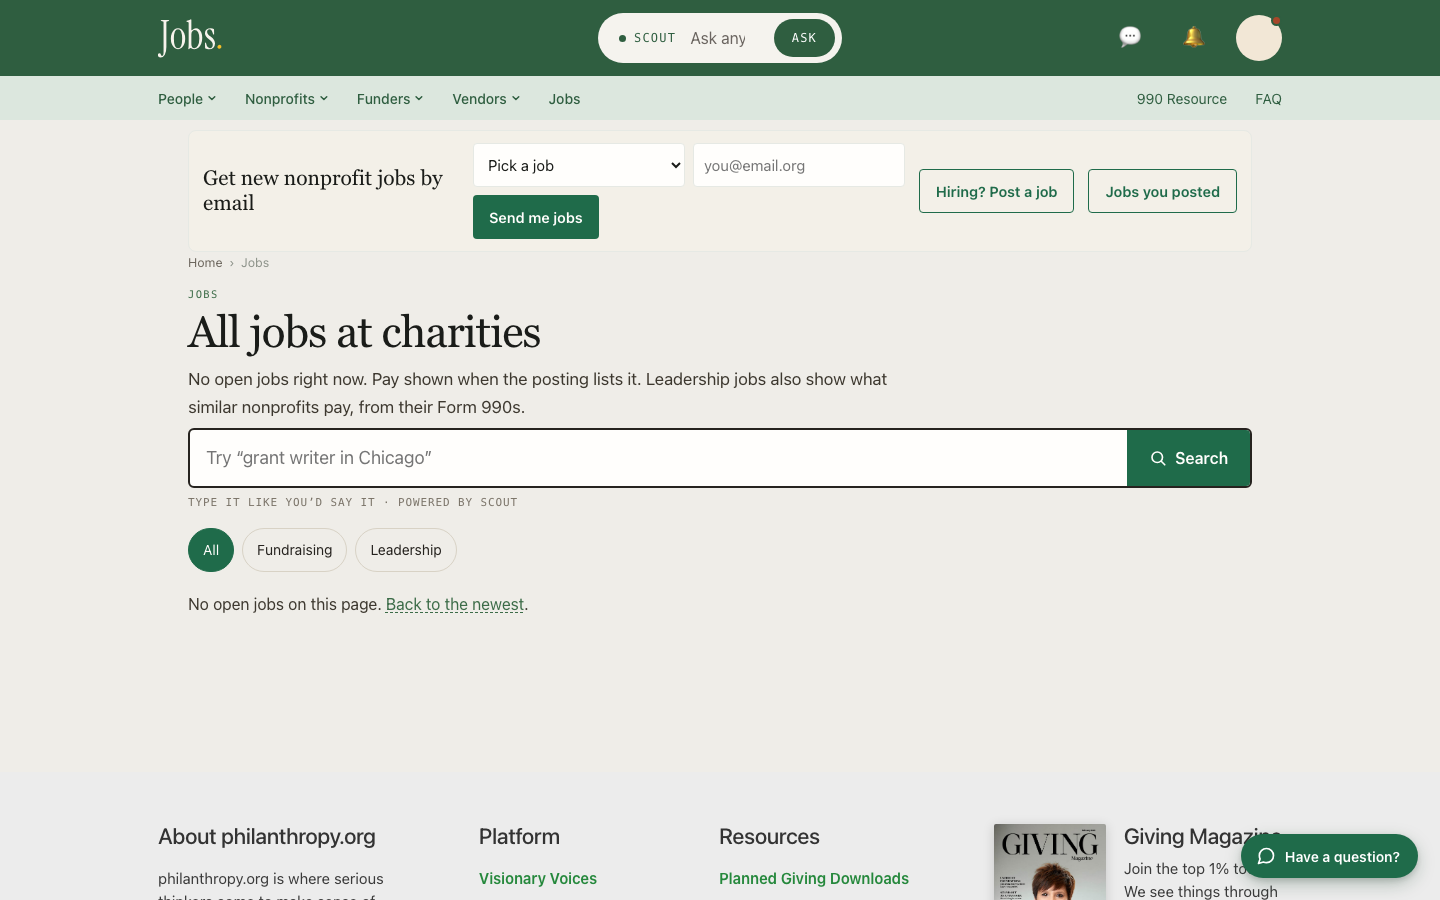Open the 990 Resource page

pyautogui.click(x=1181, y=99)
